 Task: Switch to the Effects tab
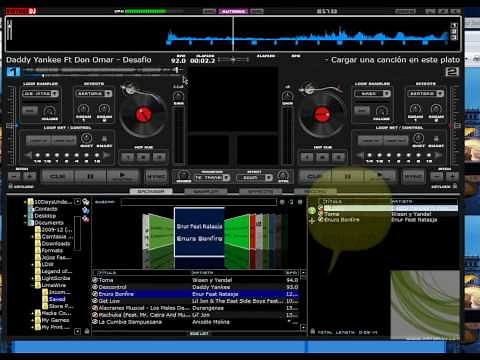pos(260,191)
